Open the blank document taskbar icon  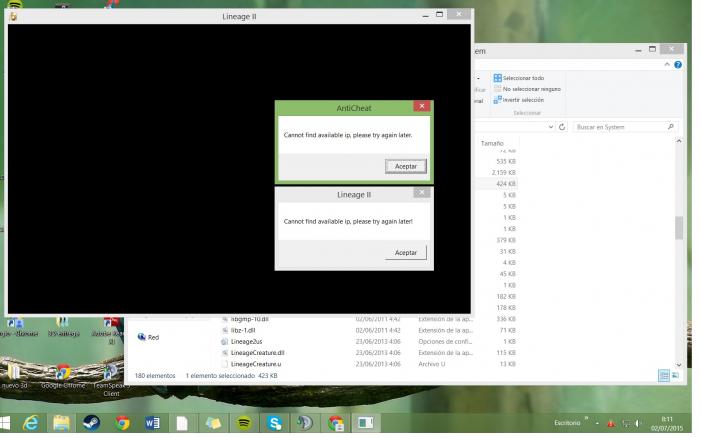coord(182,423)
